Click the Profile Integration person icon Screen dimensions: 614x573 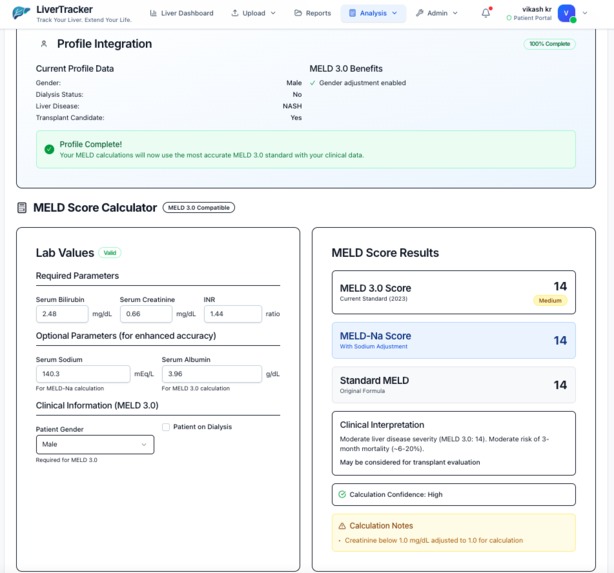(x=44, y=44)
